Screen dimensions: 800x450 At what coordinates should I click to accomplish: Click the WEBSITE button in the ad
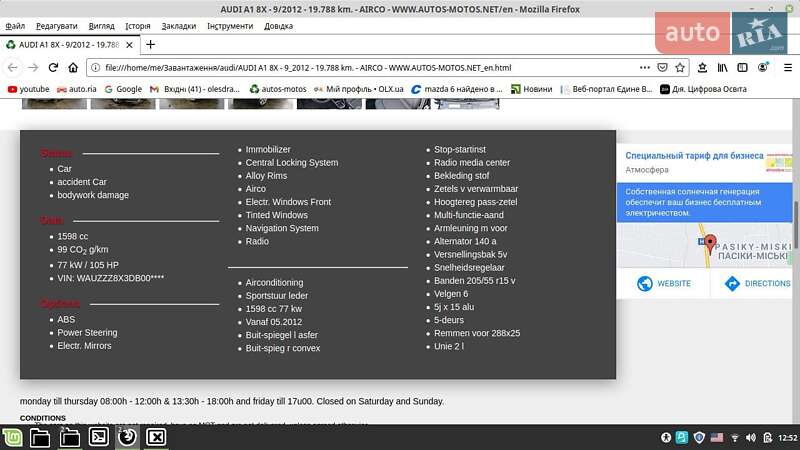coord(664,284)
